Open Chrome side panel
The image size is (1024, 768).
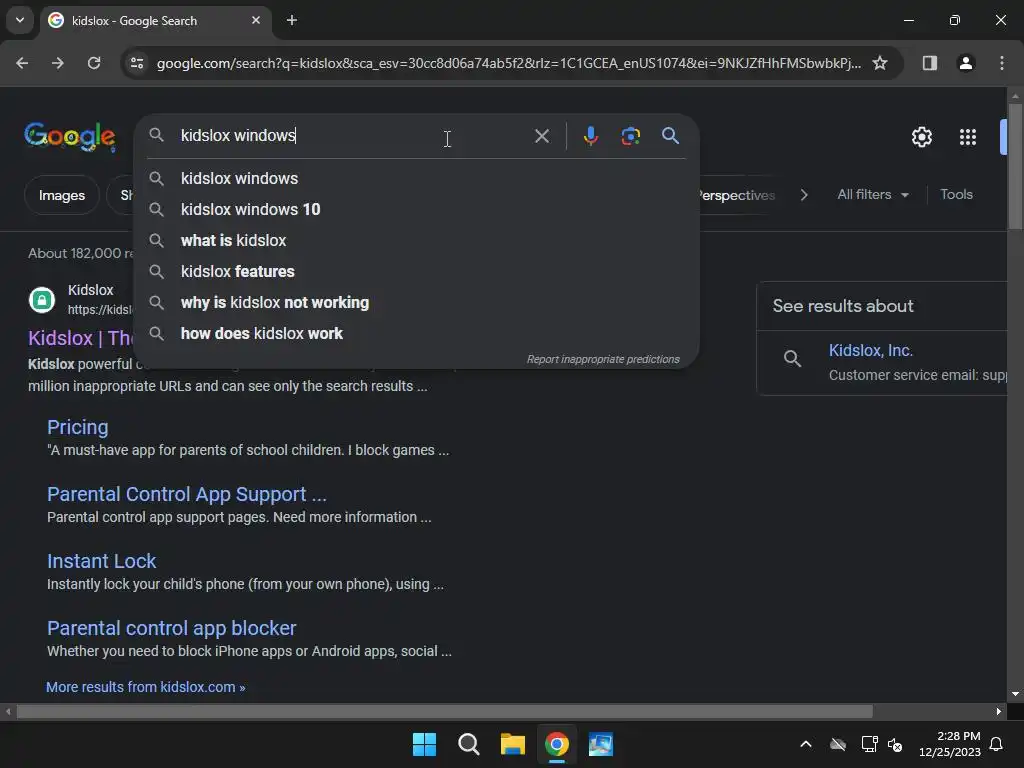[x=929, y=63]
